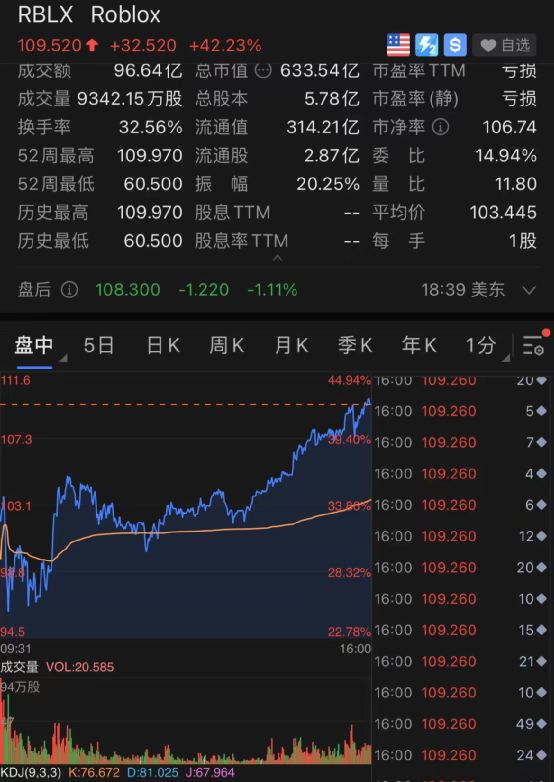
Task: Tap the 振幅 value 20.25%
Action: (x=328, y=184)
